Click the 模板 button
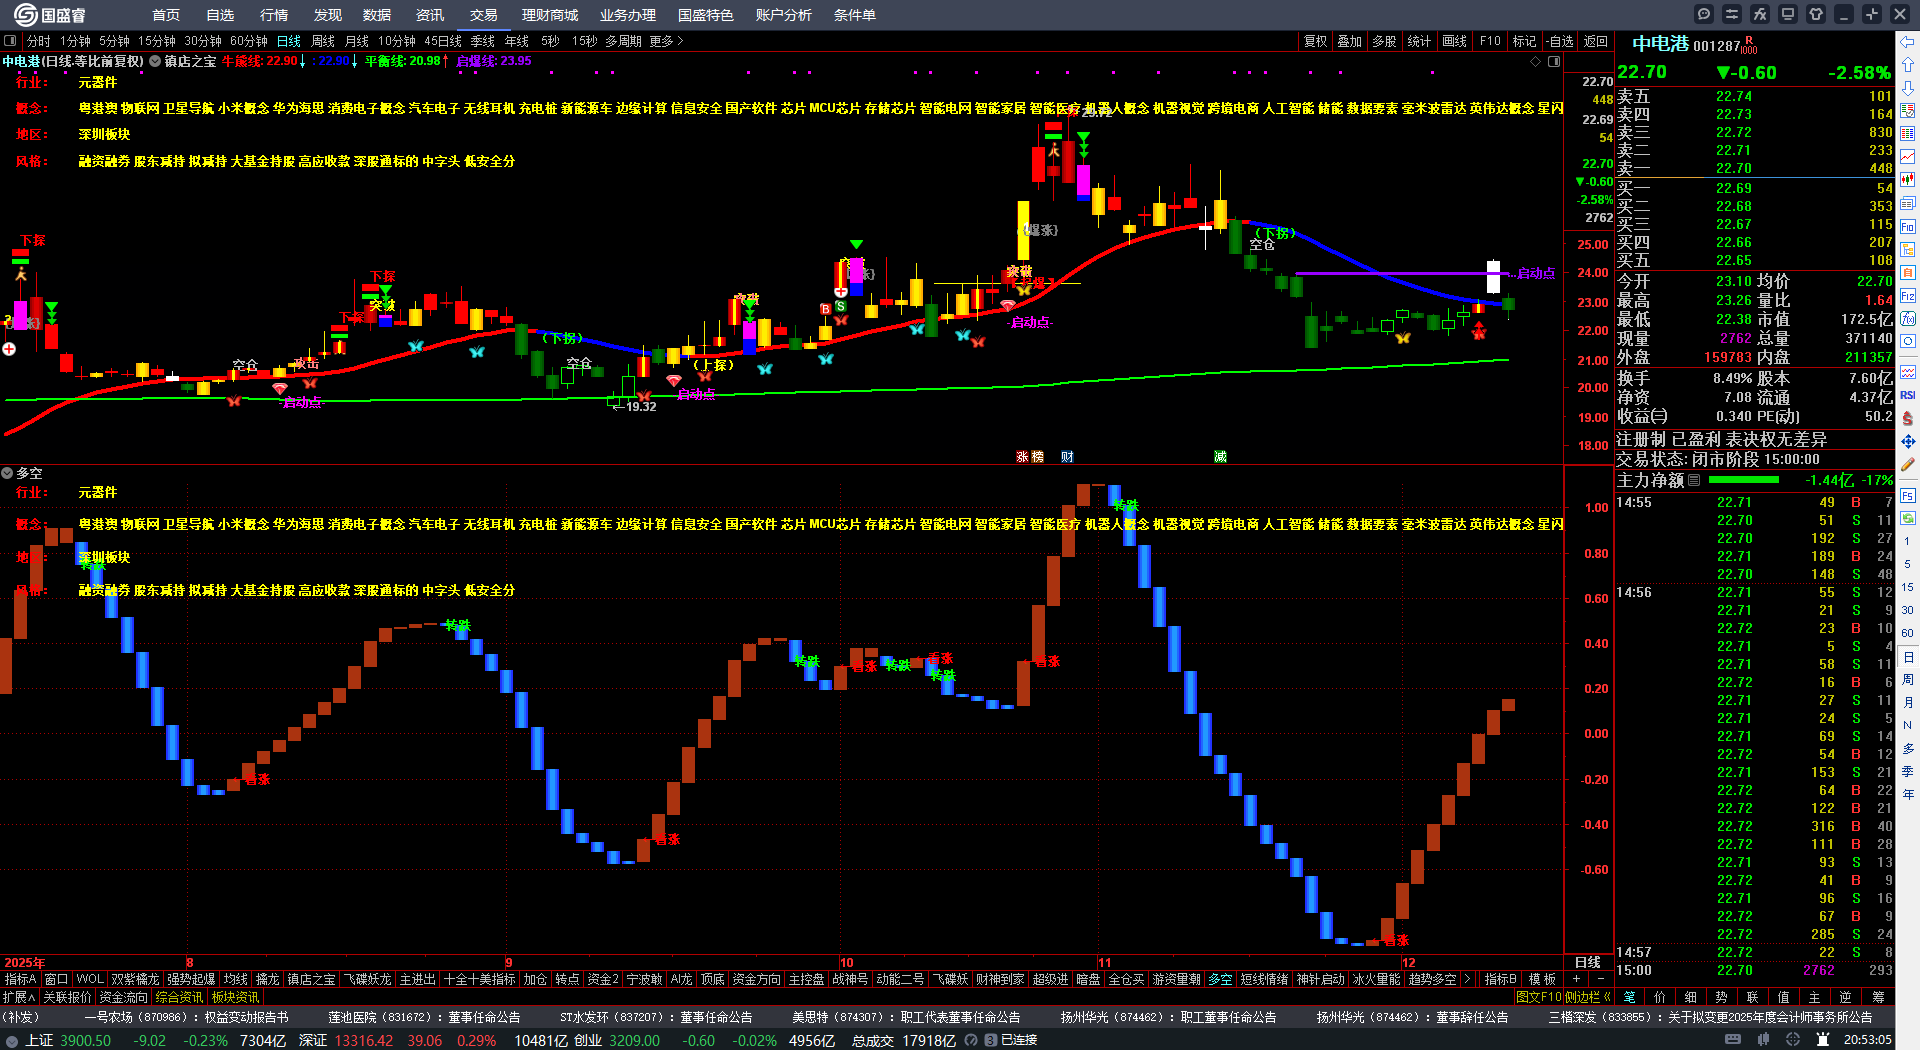 [1542, 979]
